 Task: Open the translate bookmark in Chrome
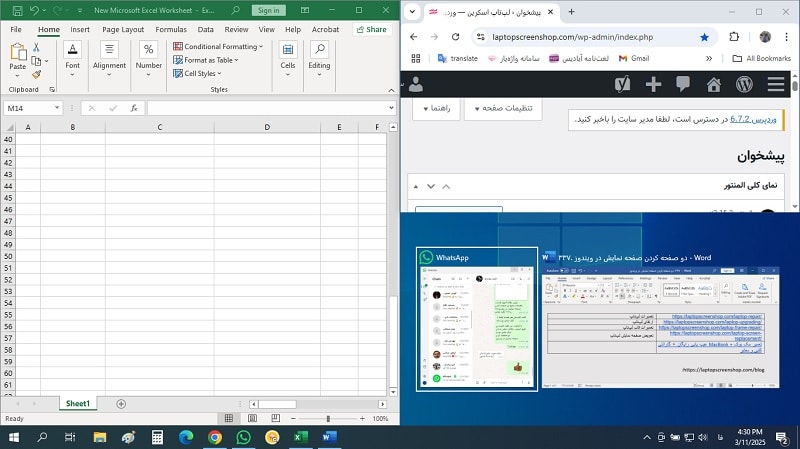[x=458, y=58]
